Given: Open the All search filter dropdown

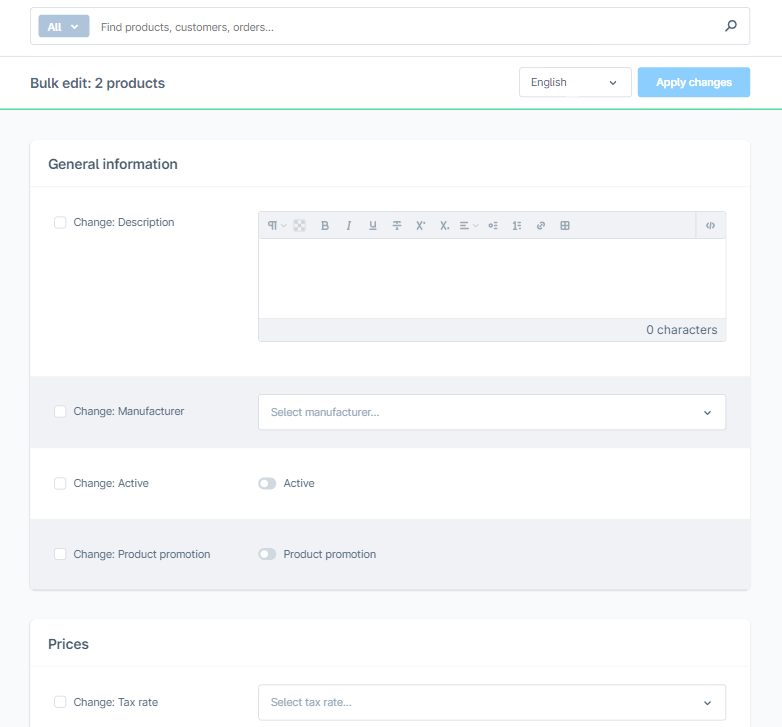Looking at the screenshot, I should (x=63, y=27).
